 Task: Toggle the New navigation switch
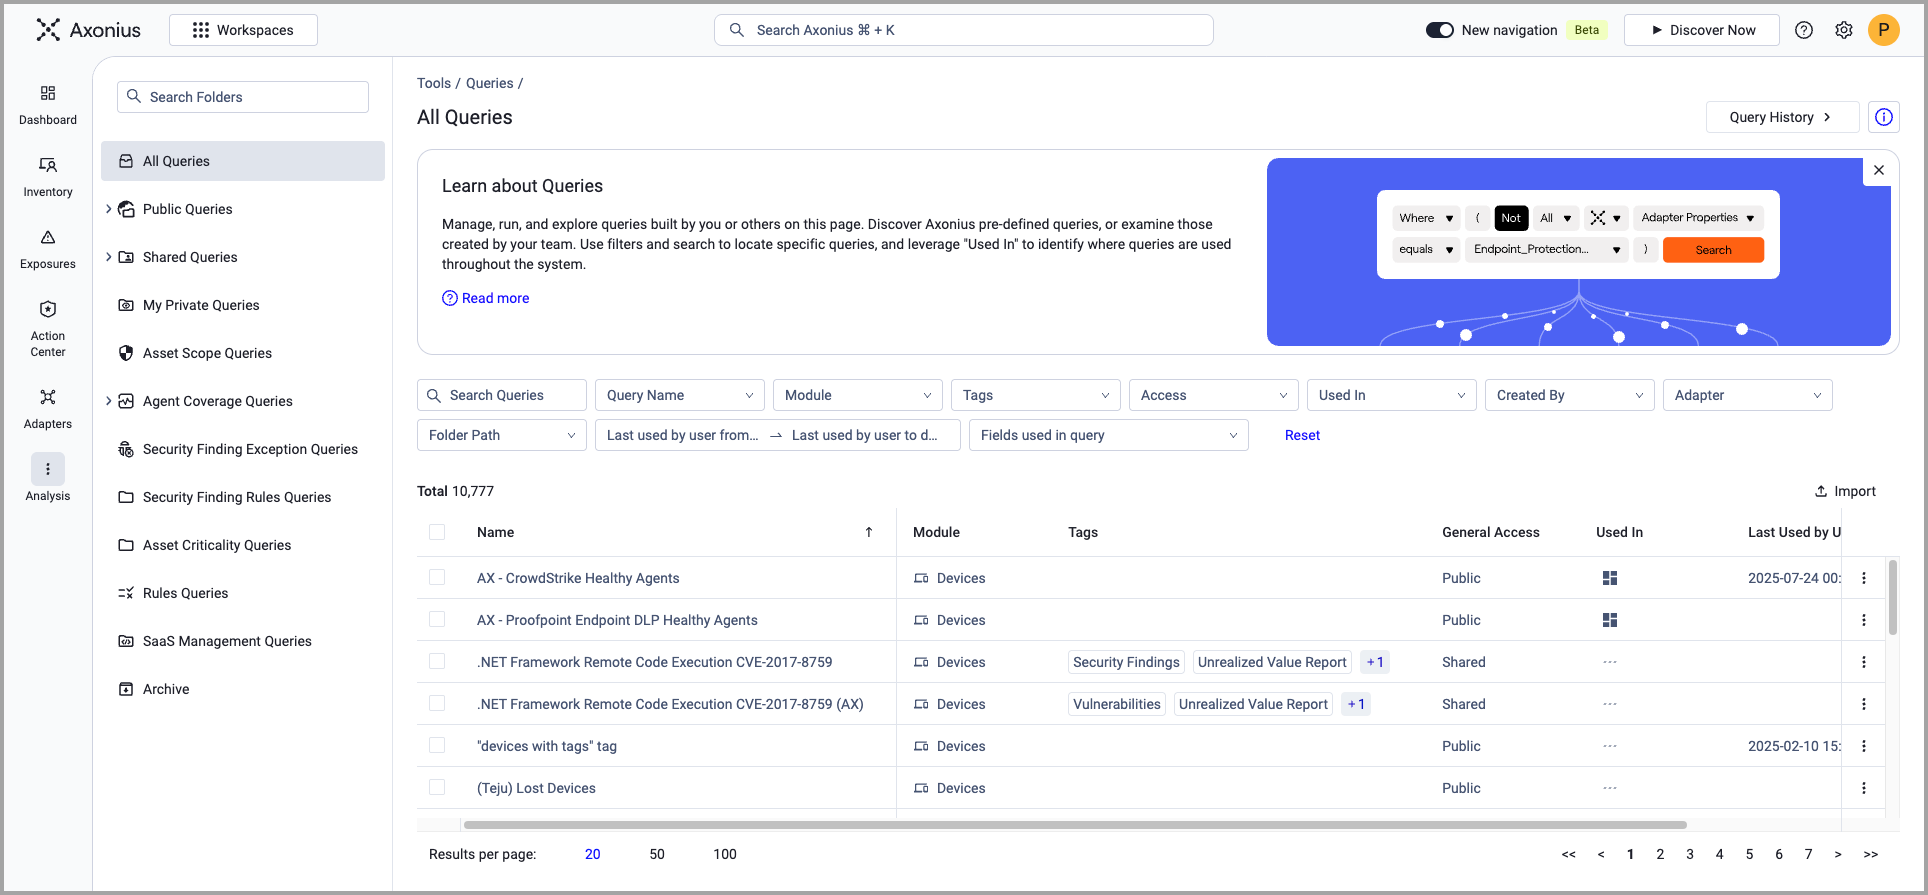coord(1440,30)
